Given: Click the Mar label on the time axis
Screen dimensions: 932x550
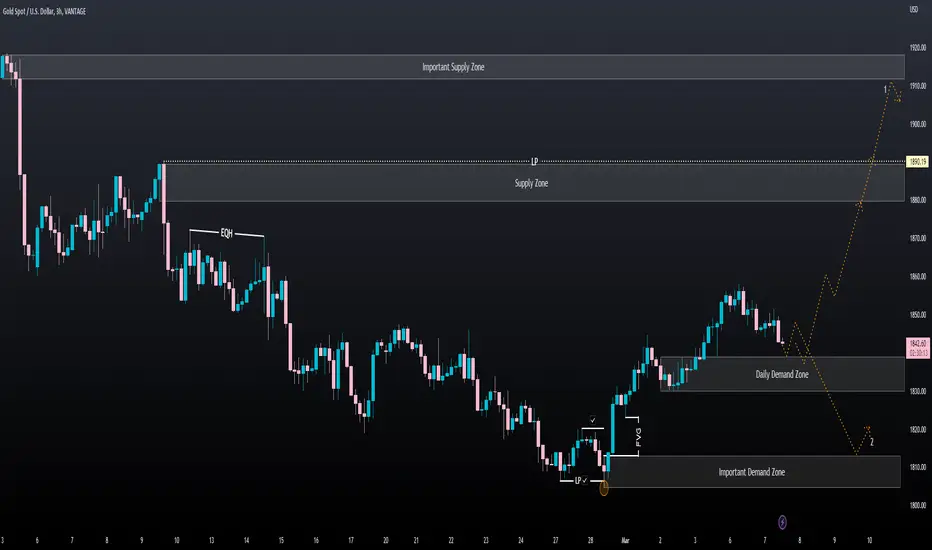Looking at the screenshot, I should coord(625,540).
